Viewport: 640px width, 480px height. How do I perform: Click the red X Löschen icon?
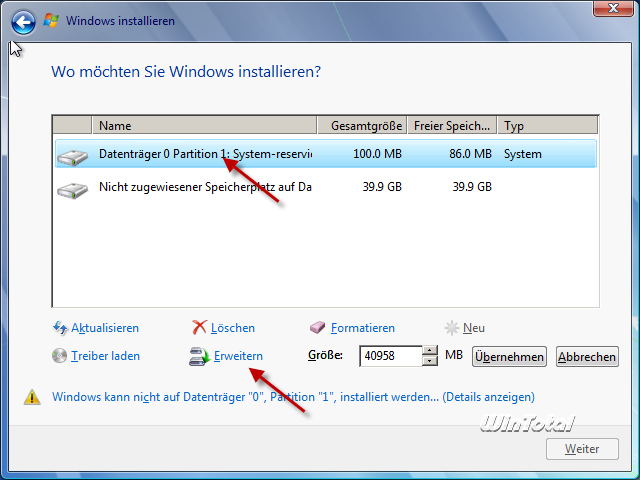pyautogui.click(x=199, y=327)
